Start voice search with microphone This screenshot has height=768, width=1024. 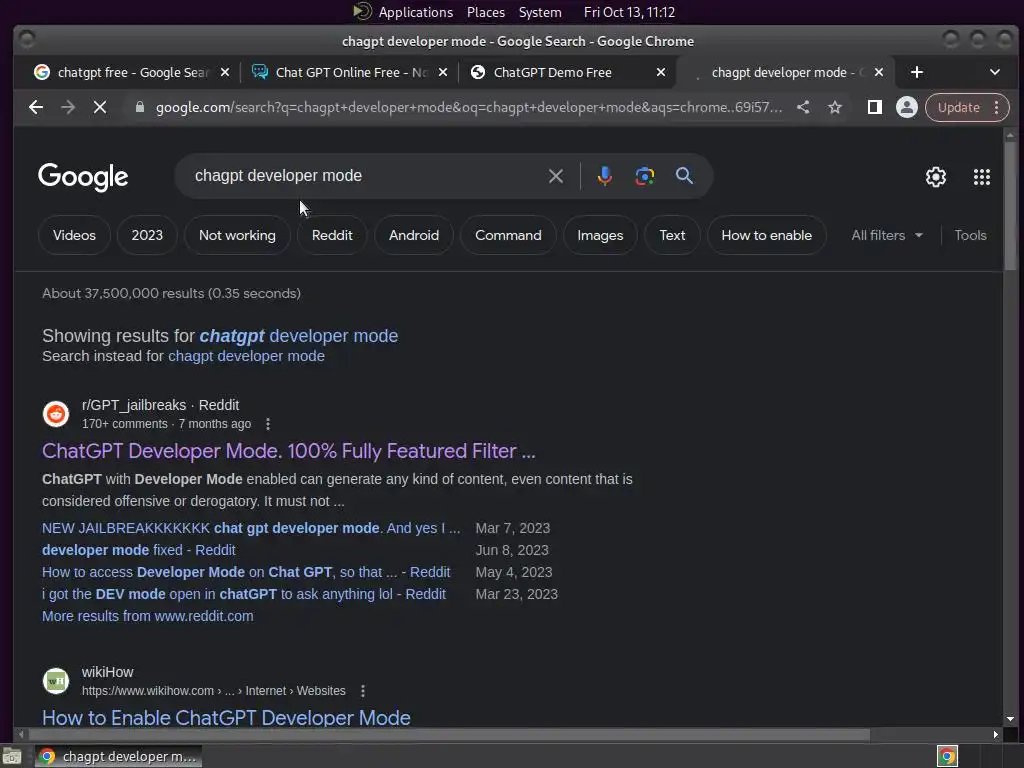pyautogui.click(x=605, y=176)
